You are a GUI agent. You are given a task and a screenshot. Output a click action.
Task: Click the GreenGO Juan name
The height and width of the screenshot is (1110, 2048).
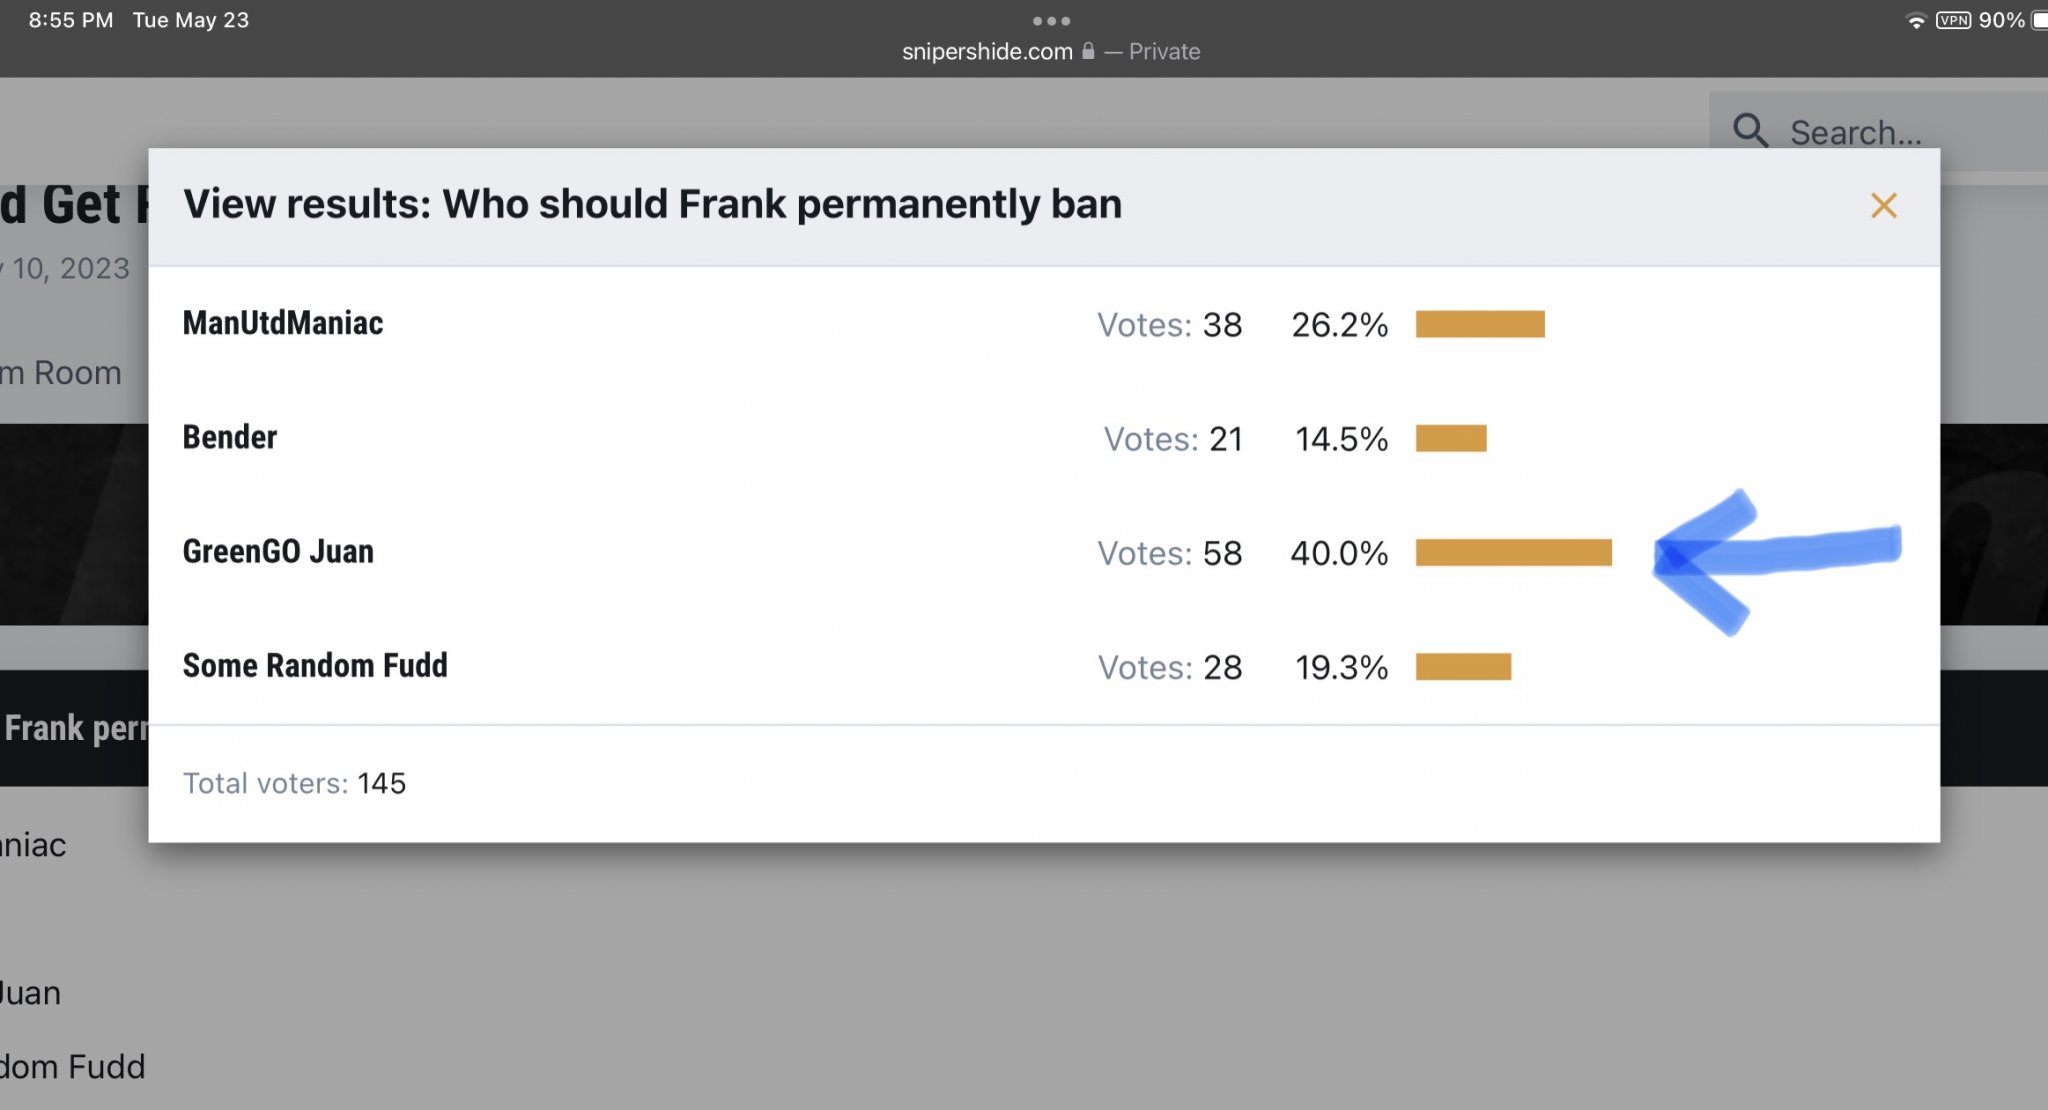[x=278, y=551]
